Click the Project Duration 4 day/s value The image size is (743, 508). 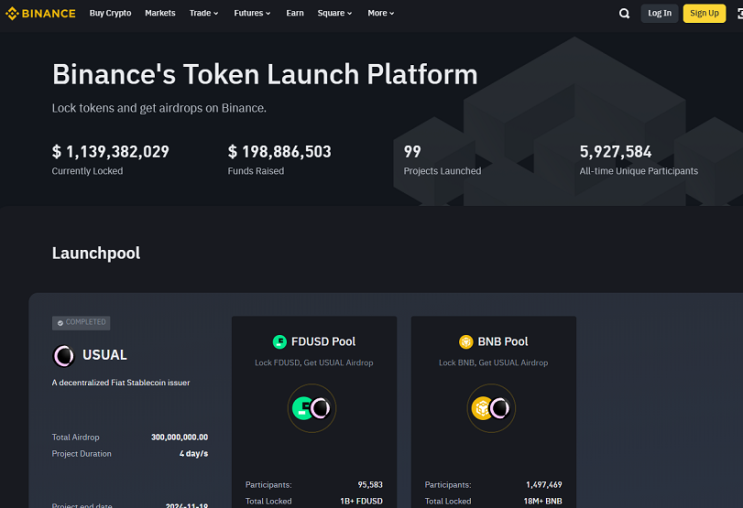pyautogui.click(x=194, y=454)
